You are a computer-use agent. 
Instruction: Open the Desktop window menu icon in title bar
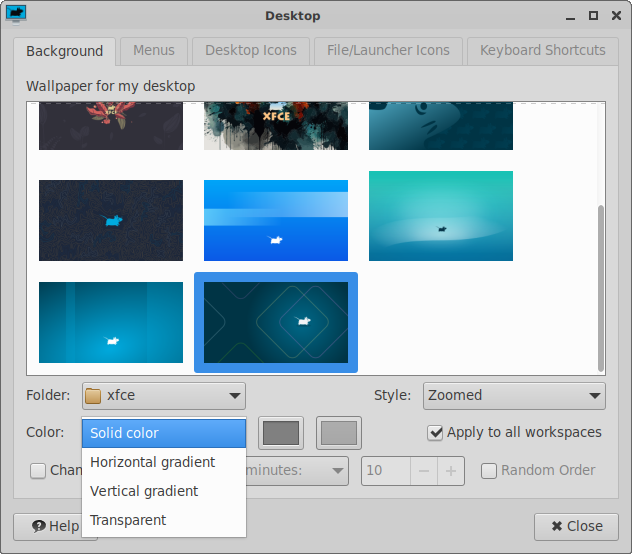[16, 15]
